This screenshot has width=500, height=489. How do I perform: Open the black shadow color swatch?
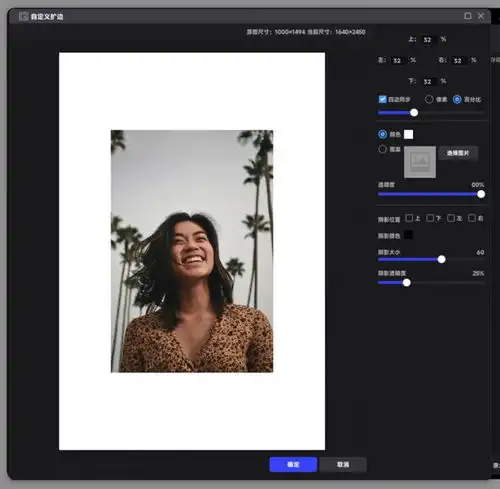(408, 235)
